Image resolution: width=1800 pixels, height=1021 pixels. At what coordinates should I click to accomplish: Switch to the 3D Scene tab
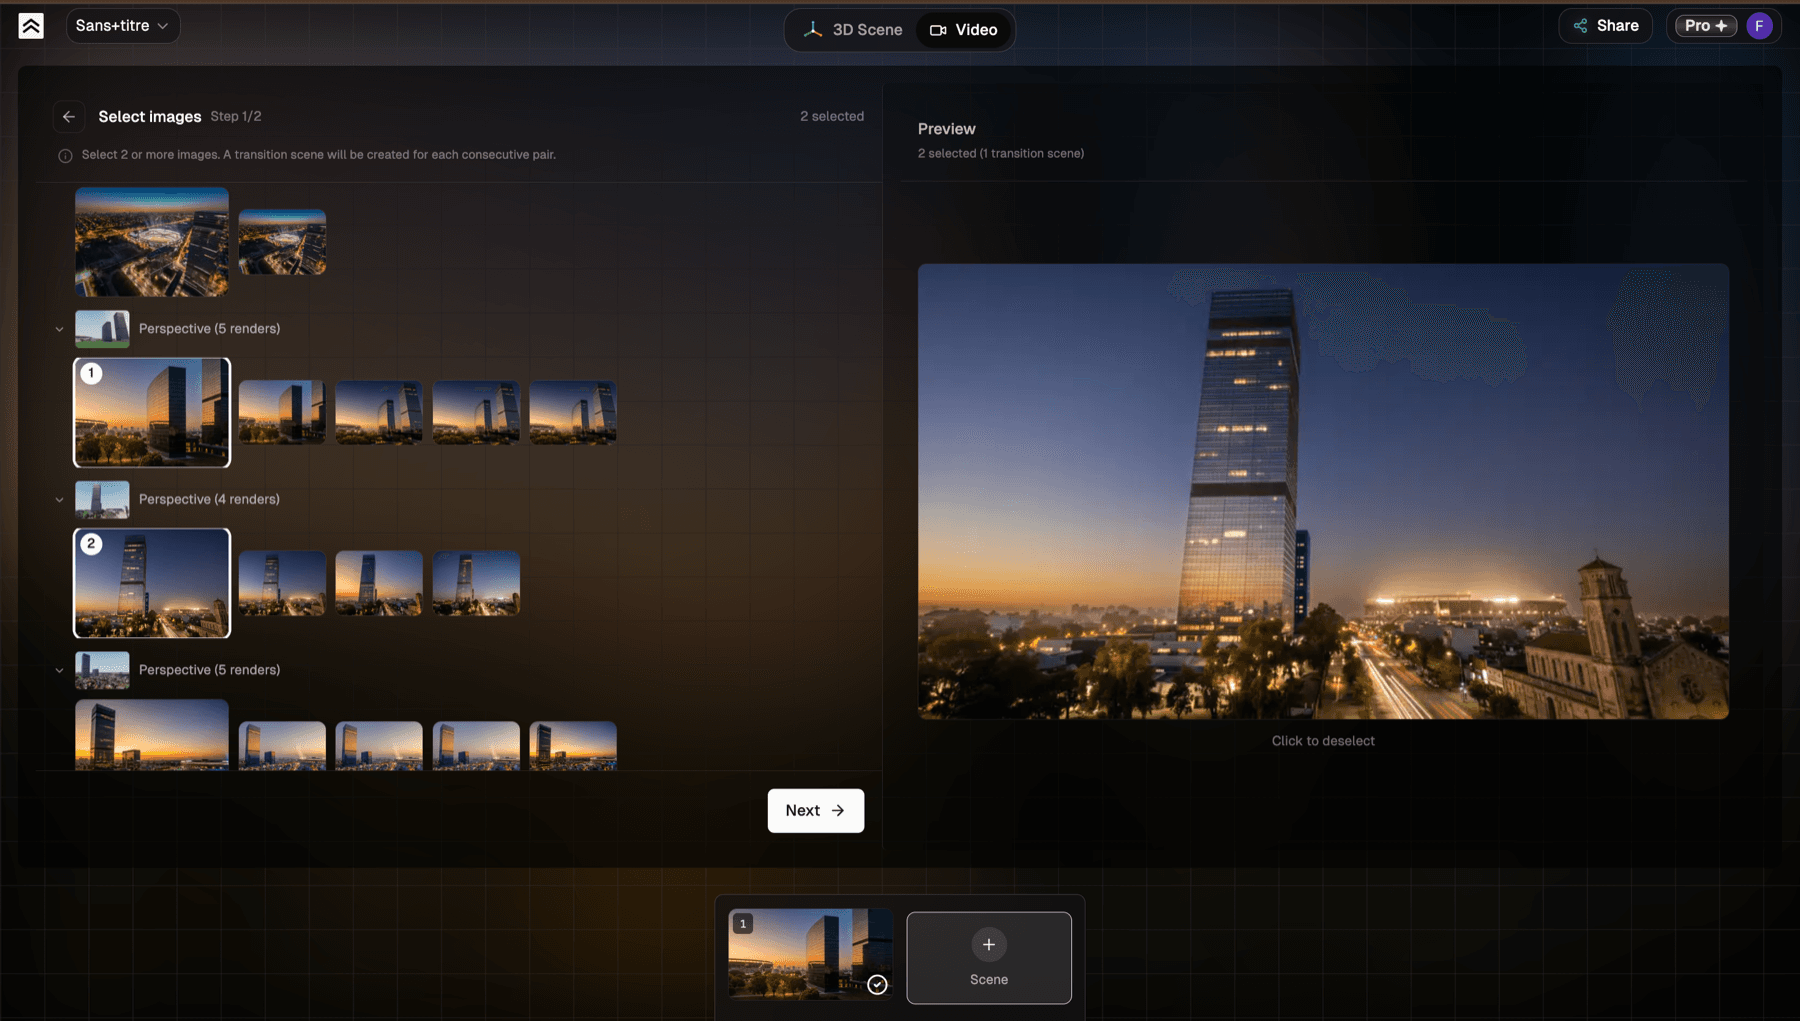tap(853, 30)
